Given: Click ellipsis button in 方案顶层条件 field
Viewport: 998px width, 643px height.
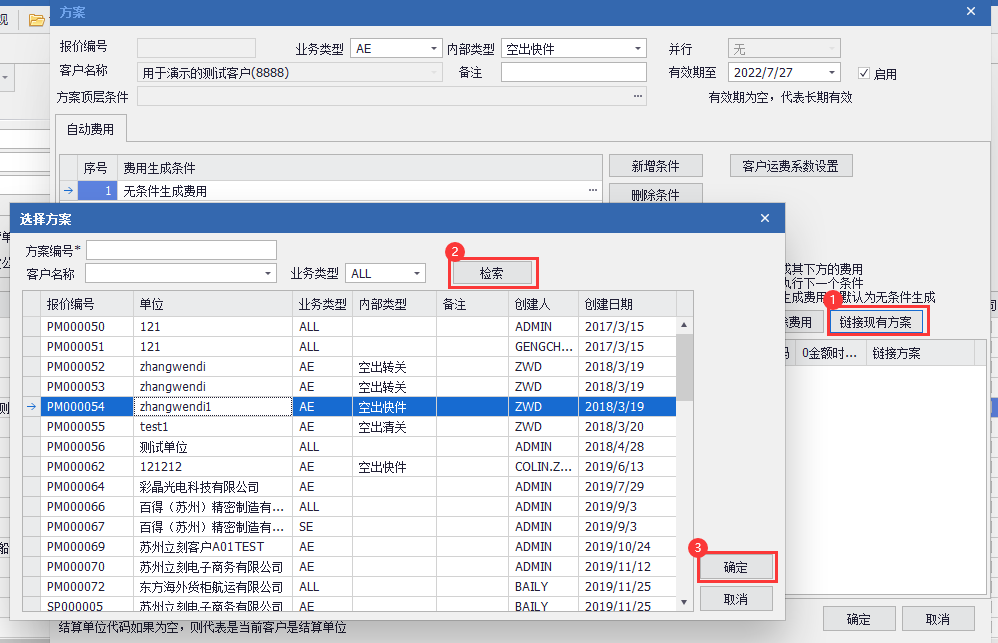Looking at the screenshot, I should 637,96.
